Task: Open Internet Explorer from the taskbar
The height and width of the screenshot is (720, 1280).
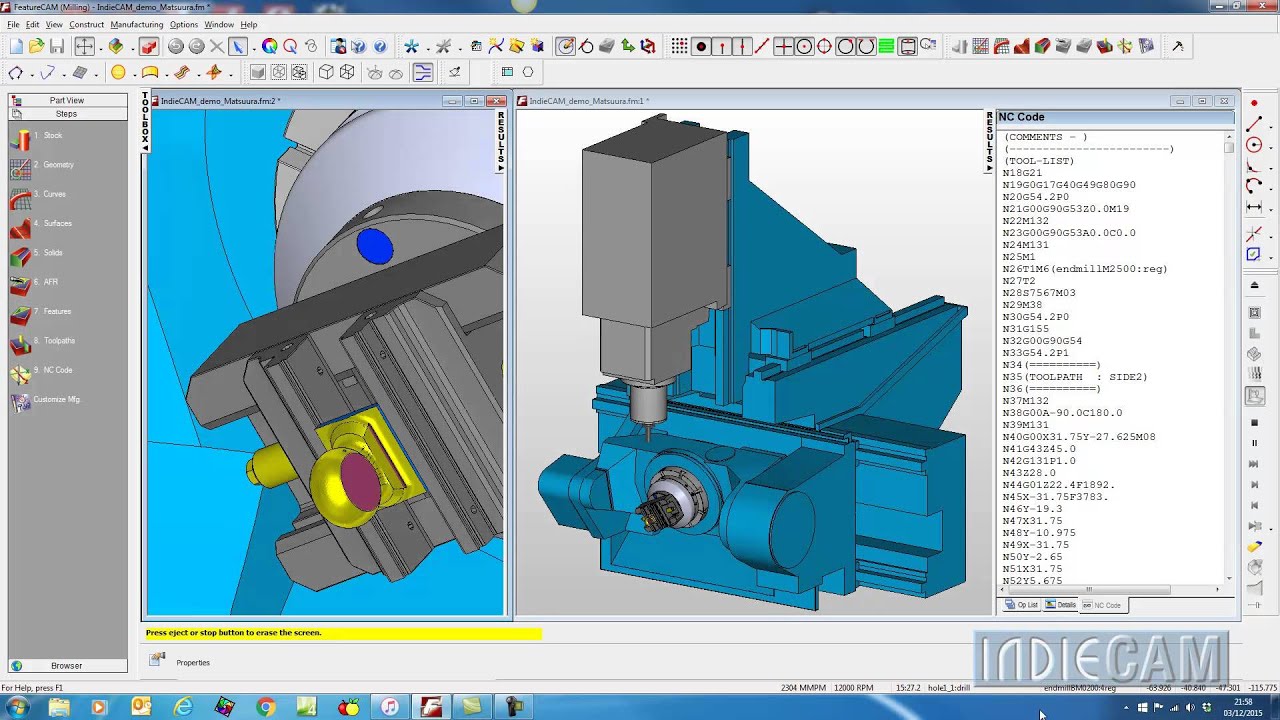Action: pyautogui.click(x=183, y=707)
